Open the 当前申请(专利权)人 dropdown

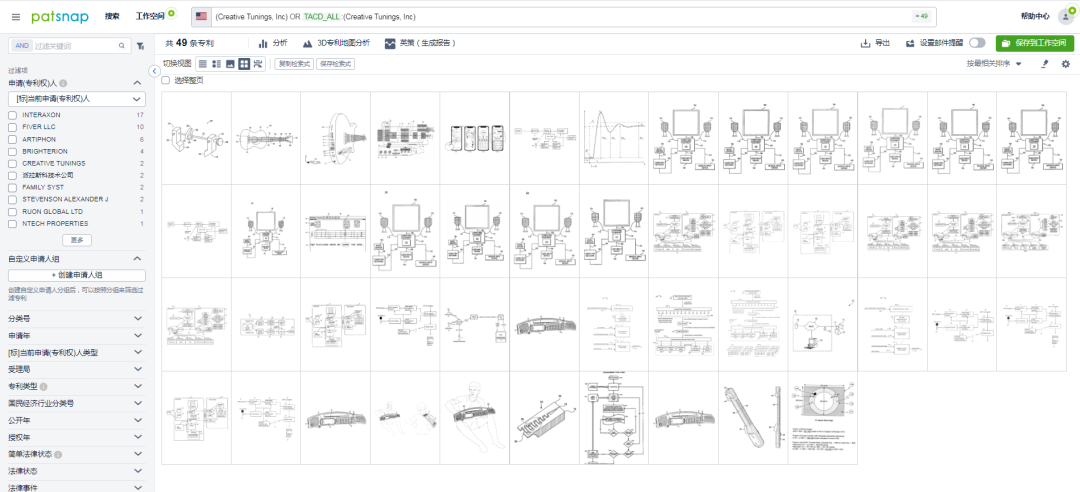76,99
